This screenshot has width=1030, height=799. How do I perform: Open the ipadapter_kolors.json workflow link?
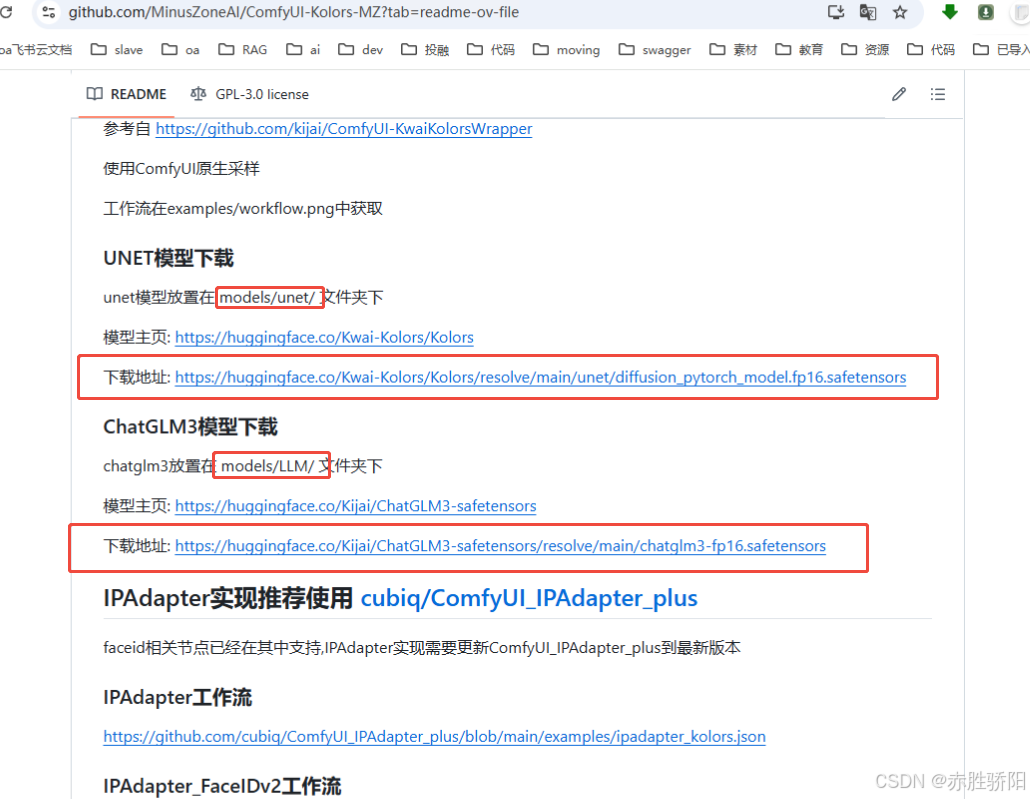(x=434, y=737)
